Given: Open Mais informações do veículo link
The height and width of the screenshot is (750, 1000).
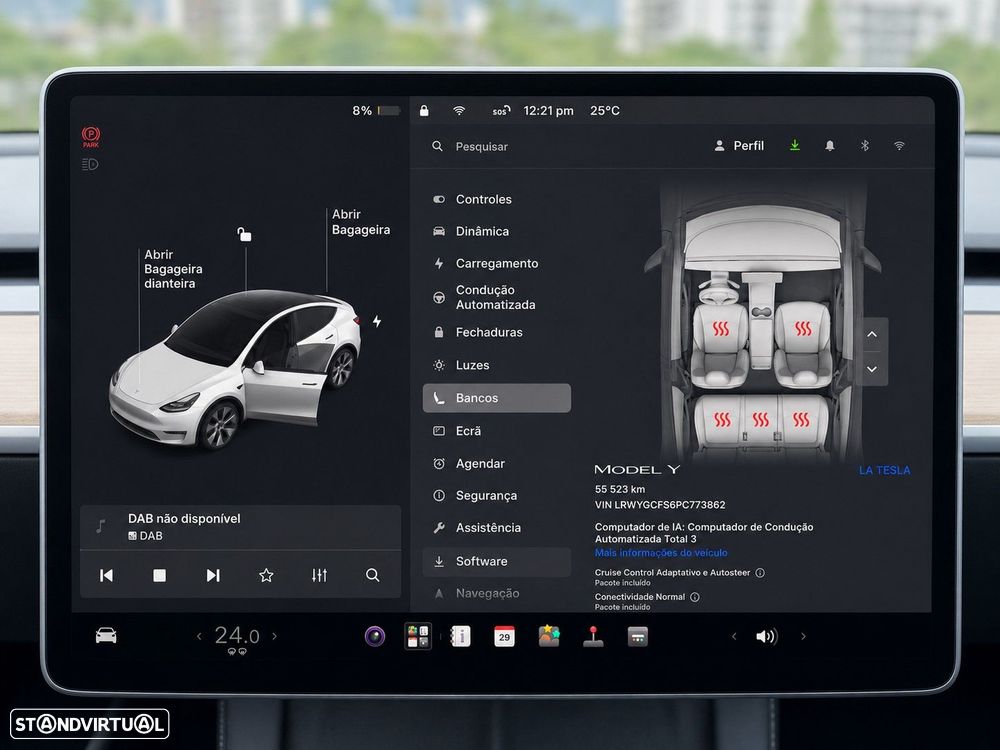Looking at the screenshot, I should click(x=661, y=552).
